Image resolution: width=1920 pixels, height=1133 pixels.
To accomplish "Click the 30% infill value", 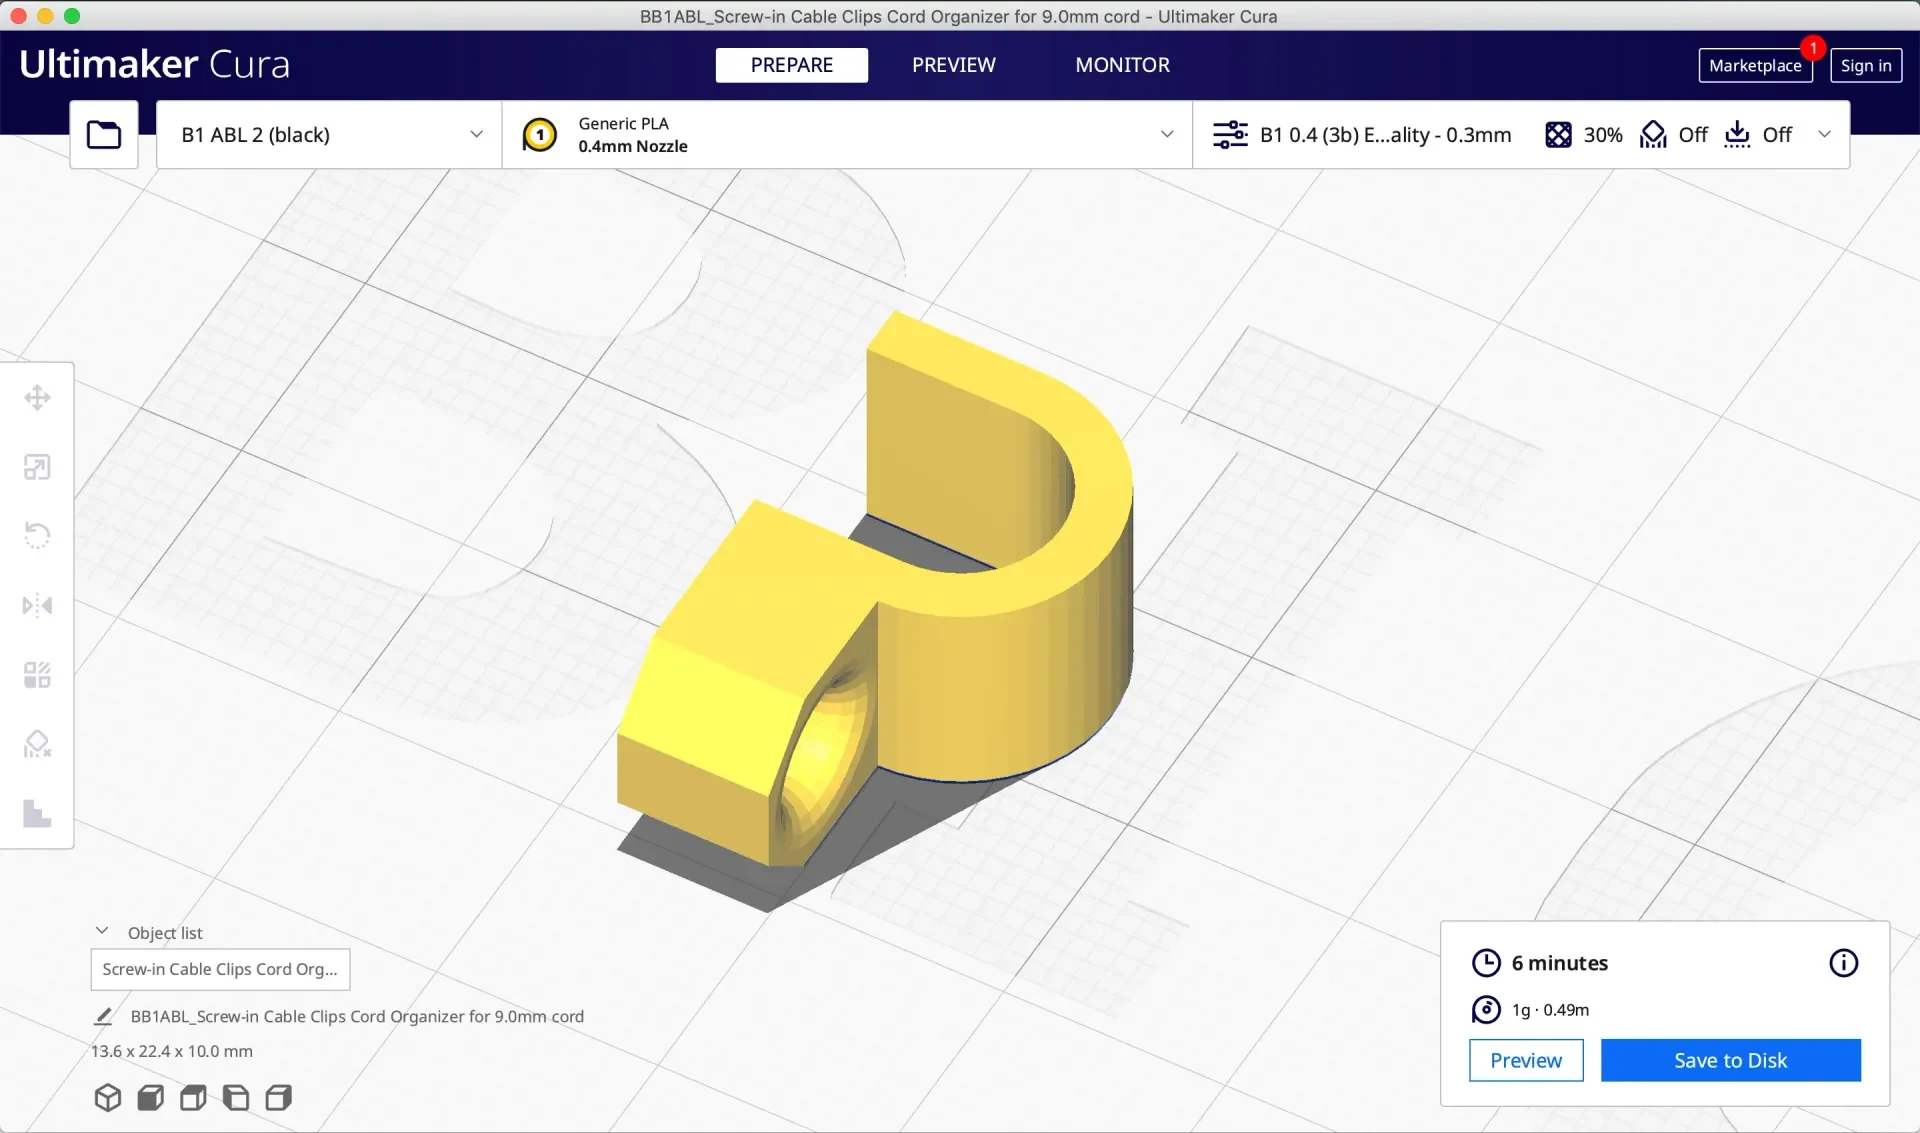I will click(x=1603, y=135).
